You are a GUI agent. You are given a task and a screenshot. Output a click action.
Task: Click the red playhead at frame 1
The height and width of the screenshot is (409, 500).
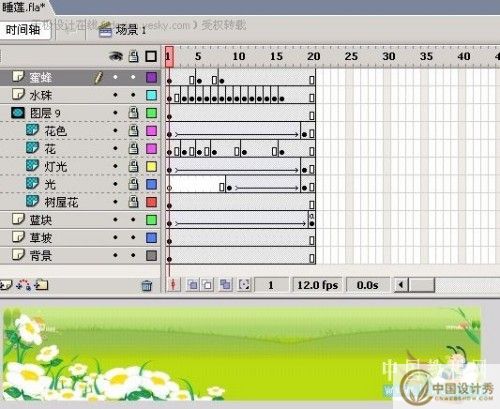click(x=169, y=56)
